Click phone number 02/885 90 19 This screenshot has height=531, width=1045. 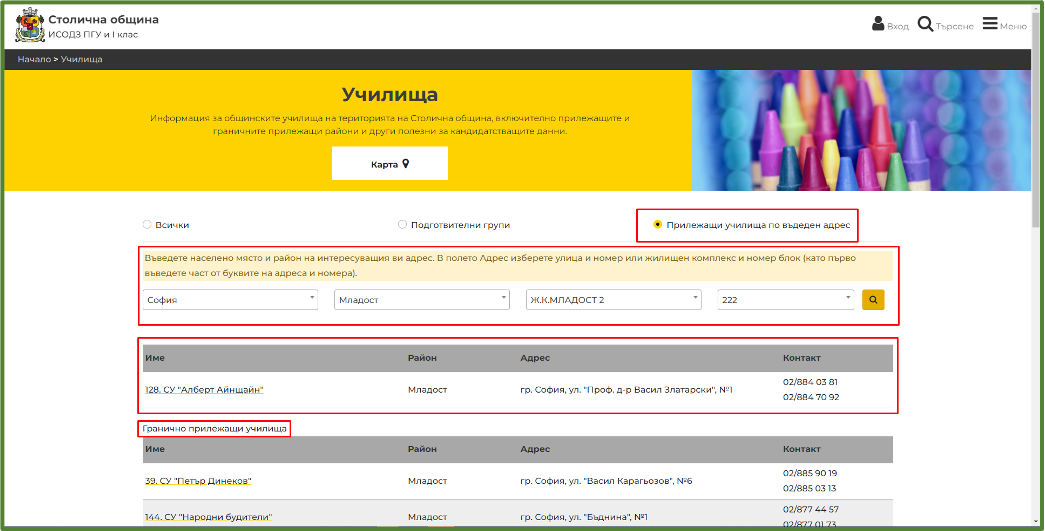pyautogui.click(x=810, y=473)
